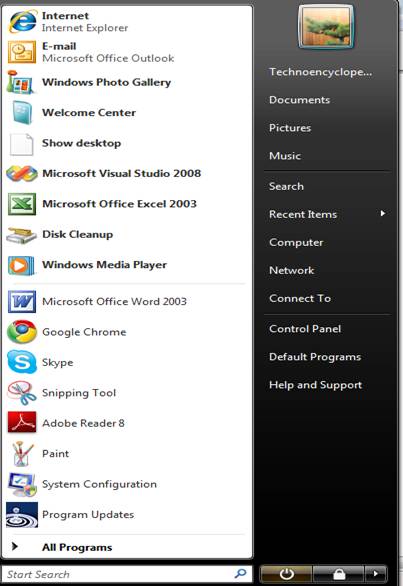
Task: Select Documents in the right pane
Action: [x=299, y=100]
